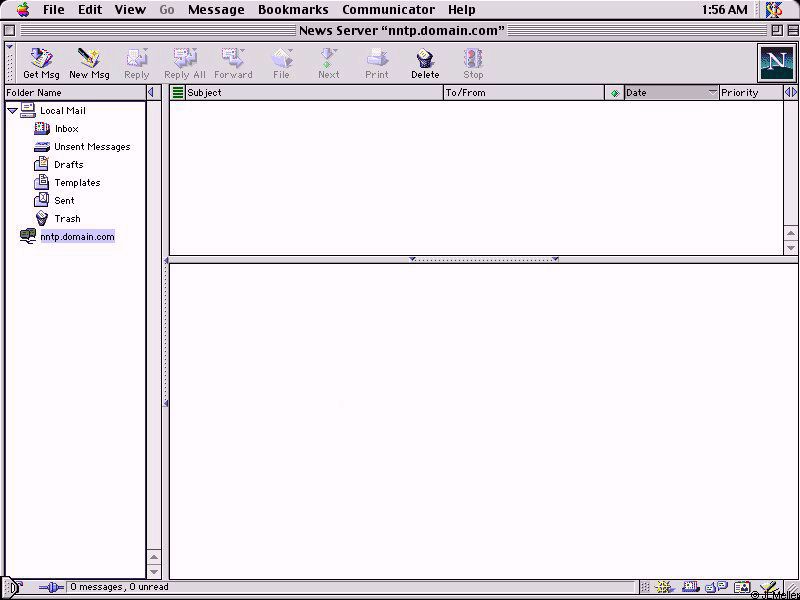Toggle the Date column sort direction arrow
The image size is (800, 600).
click(x=713, y=92)
